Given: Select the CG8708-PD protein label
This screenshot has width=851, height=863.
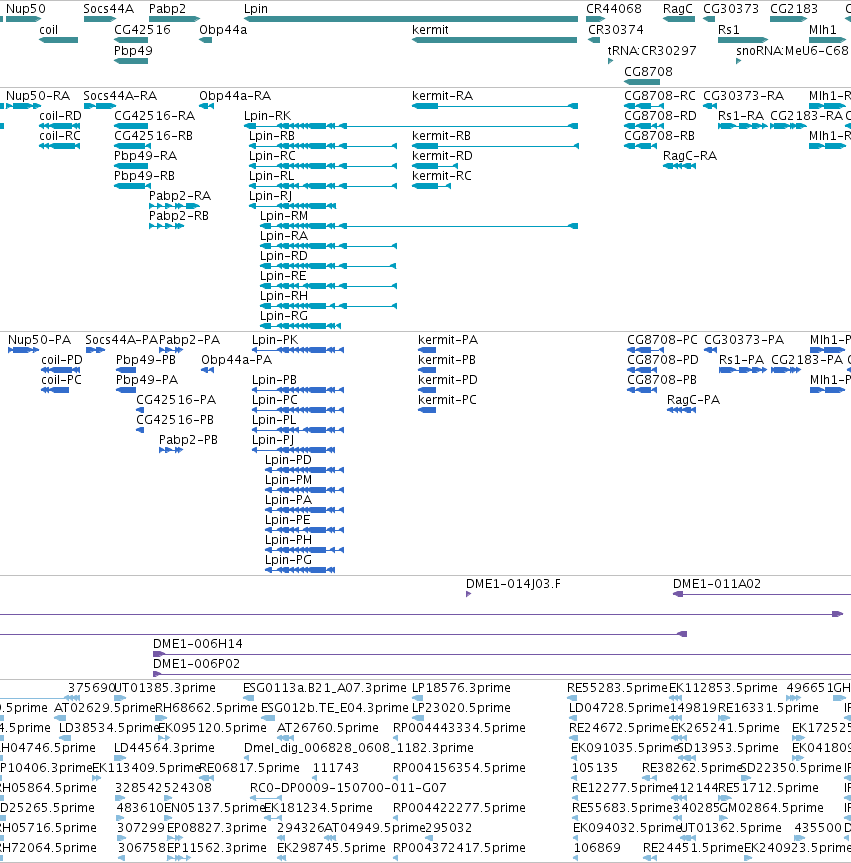Looking at the screenshot, I should (x=663, y=360).
